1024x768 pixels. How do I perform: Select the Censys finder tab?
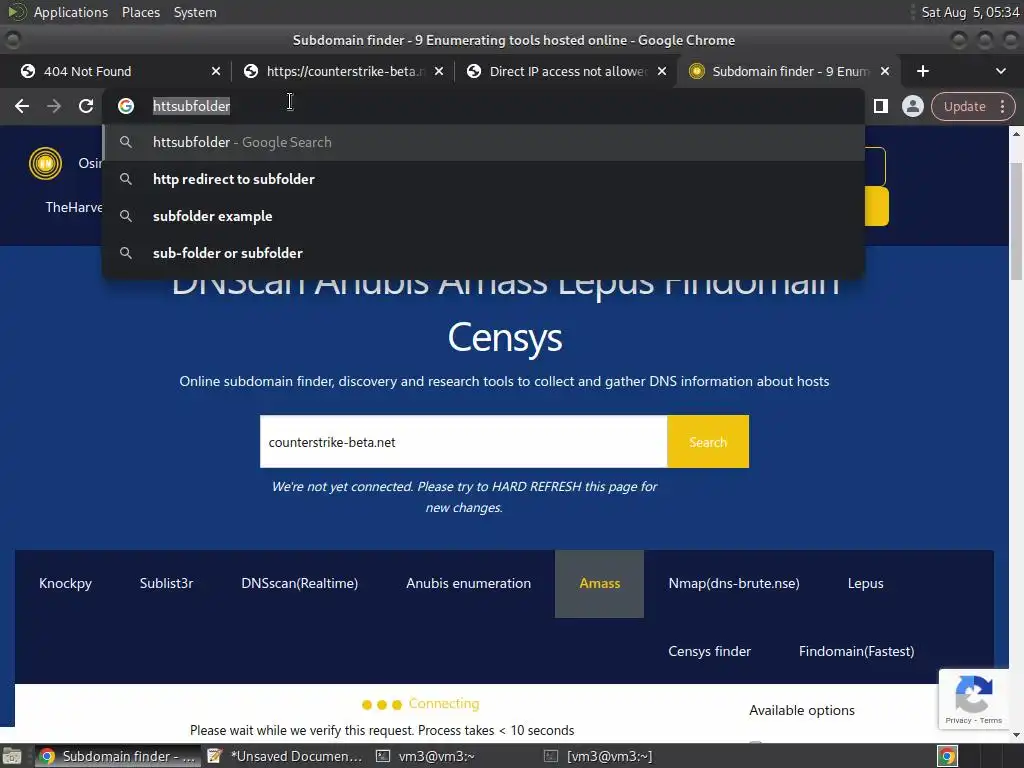click(709, 651)
